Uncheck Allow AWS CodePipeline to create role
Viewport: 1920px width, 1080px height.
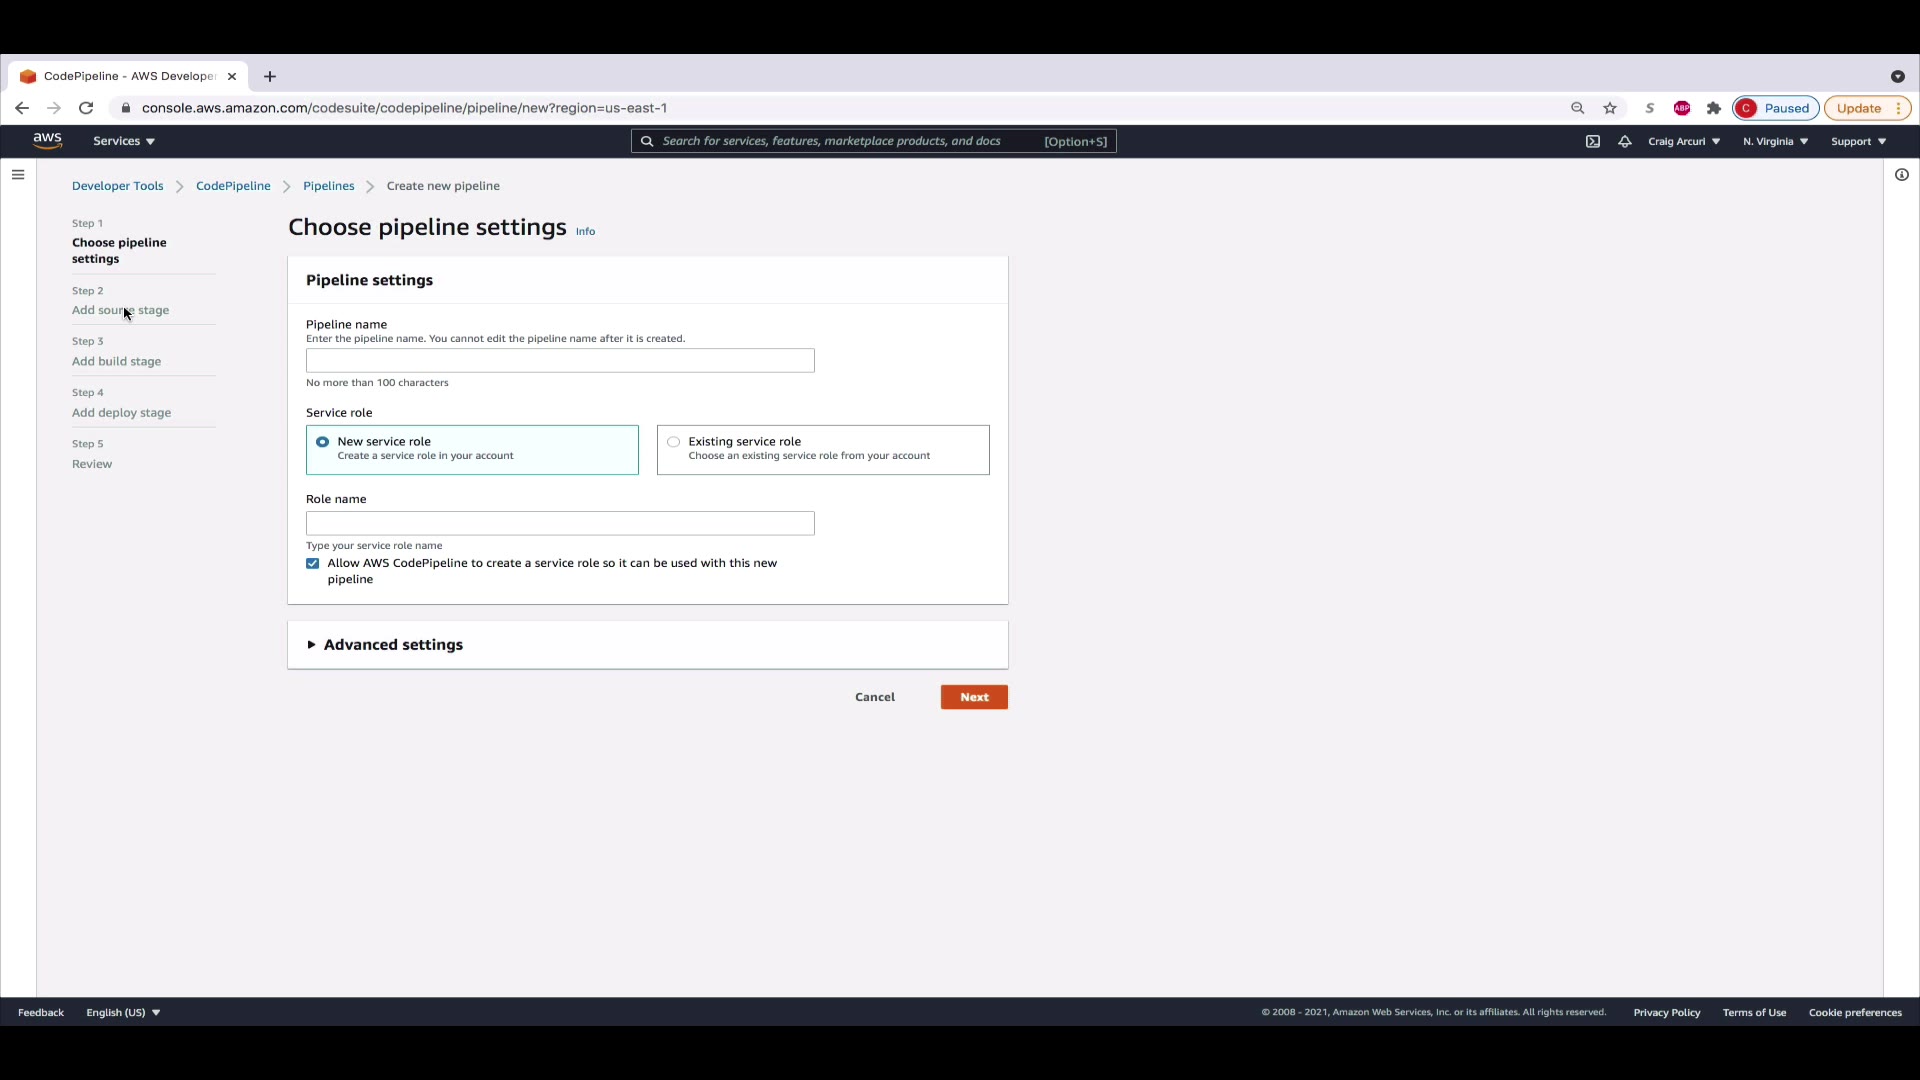313,564
